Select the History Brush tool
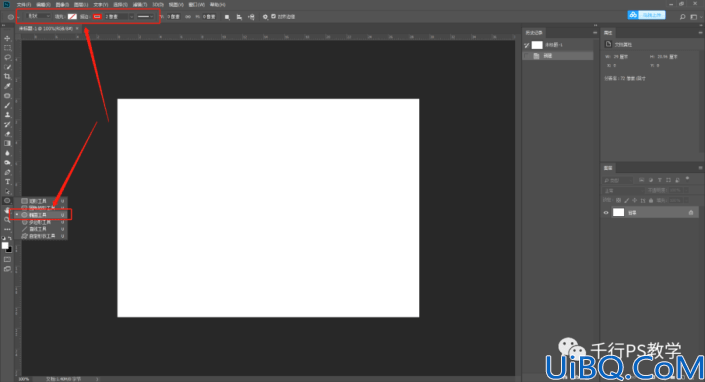The height and width of the screenshot is (382, 705). 7,124
